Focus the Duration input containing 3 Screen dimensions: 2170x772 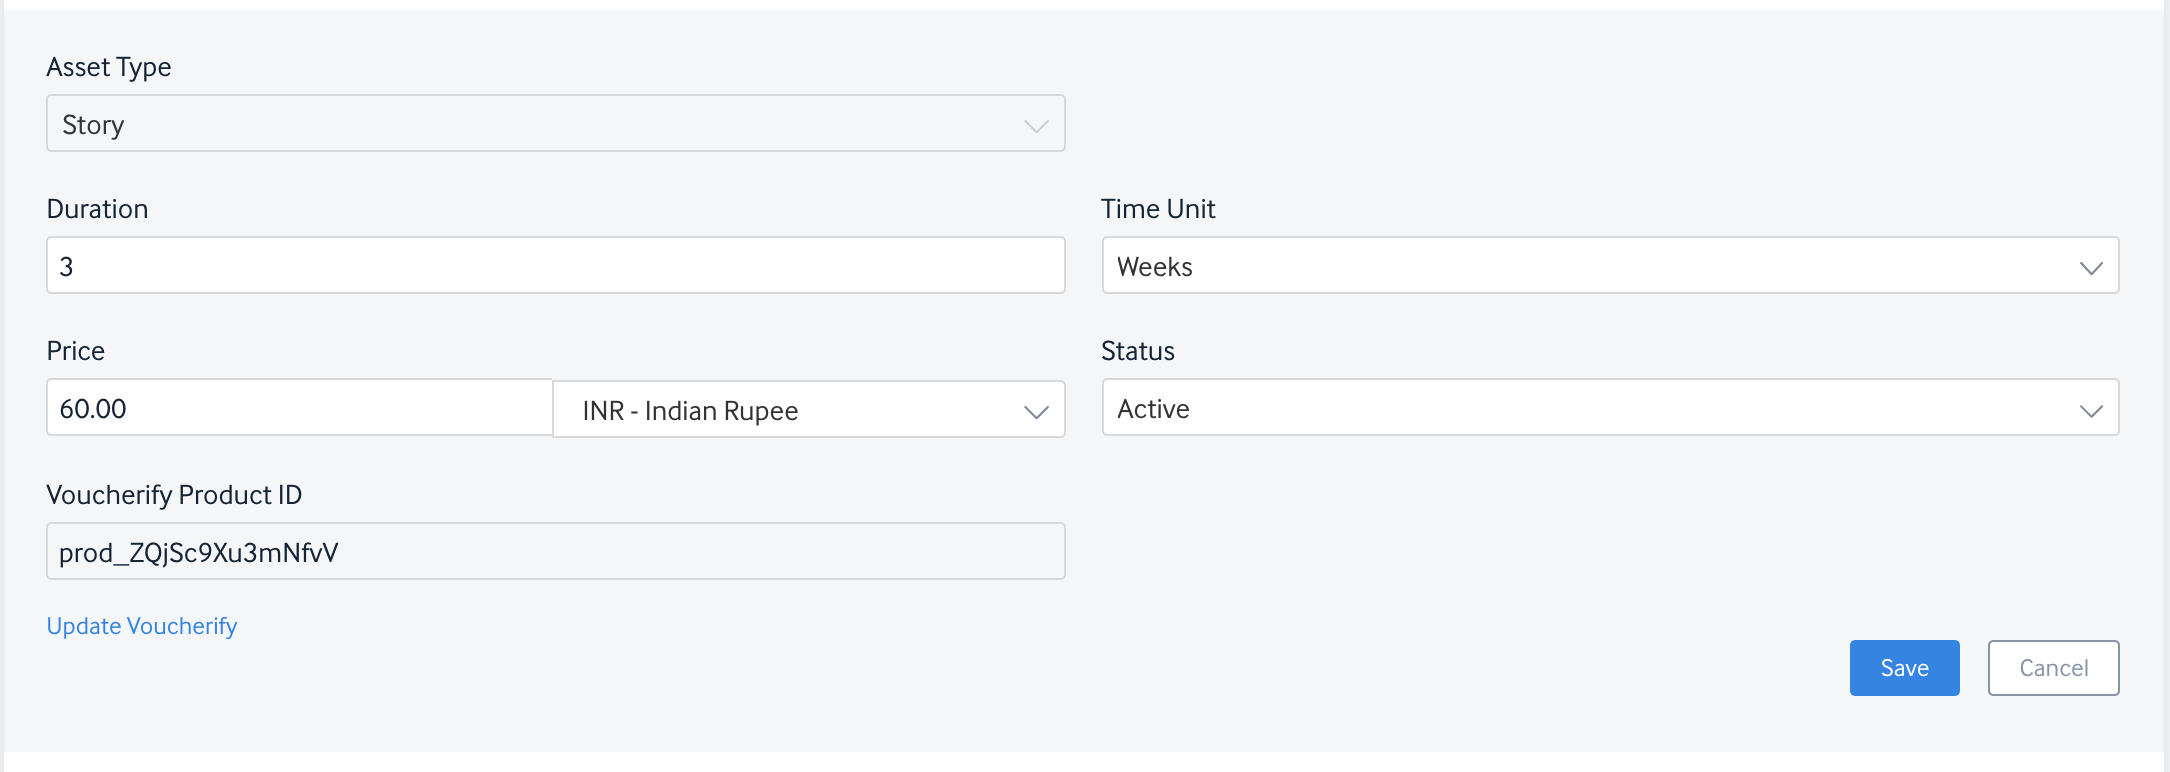[555, 266]
